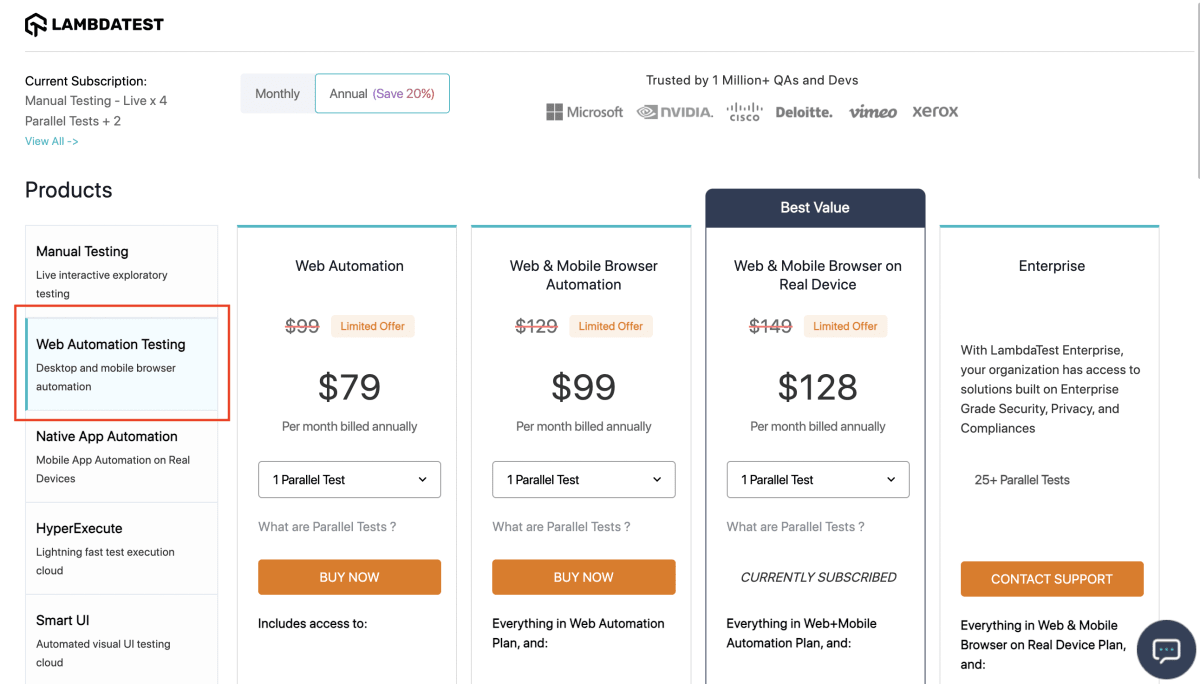
Task: Click the Vimeo logo
Action: click(873, 112)
